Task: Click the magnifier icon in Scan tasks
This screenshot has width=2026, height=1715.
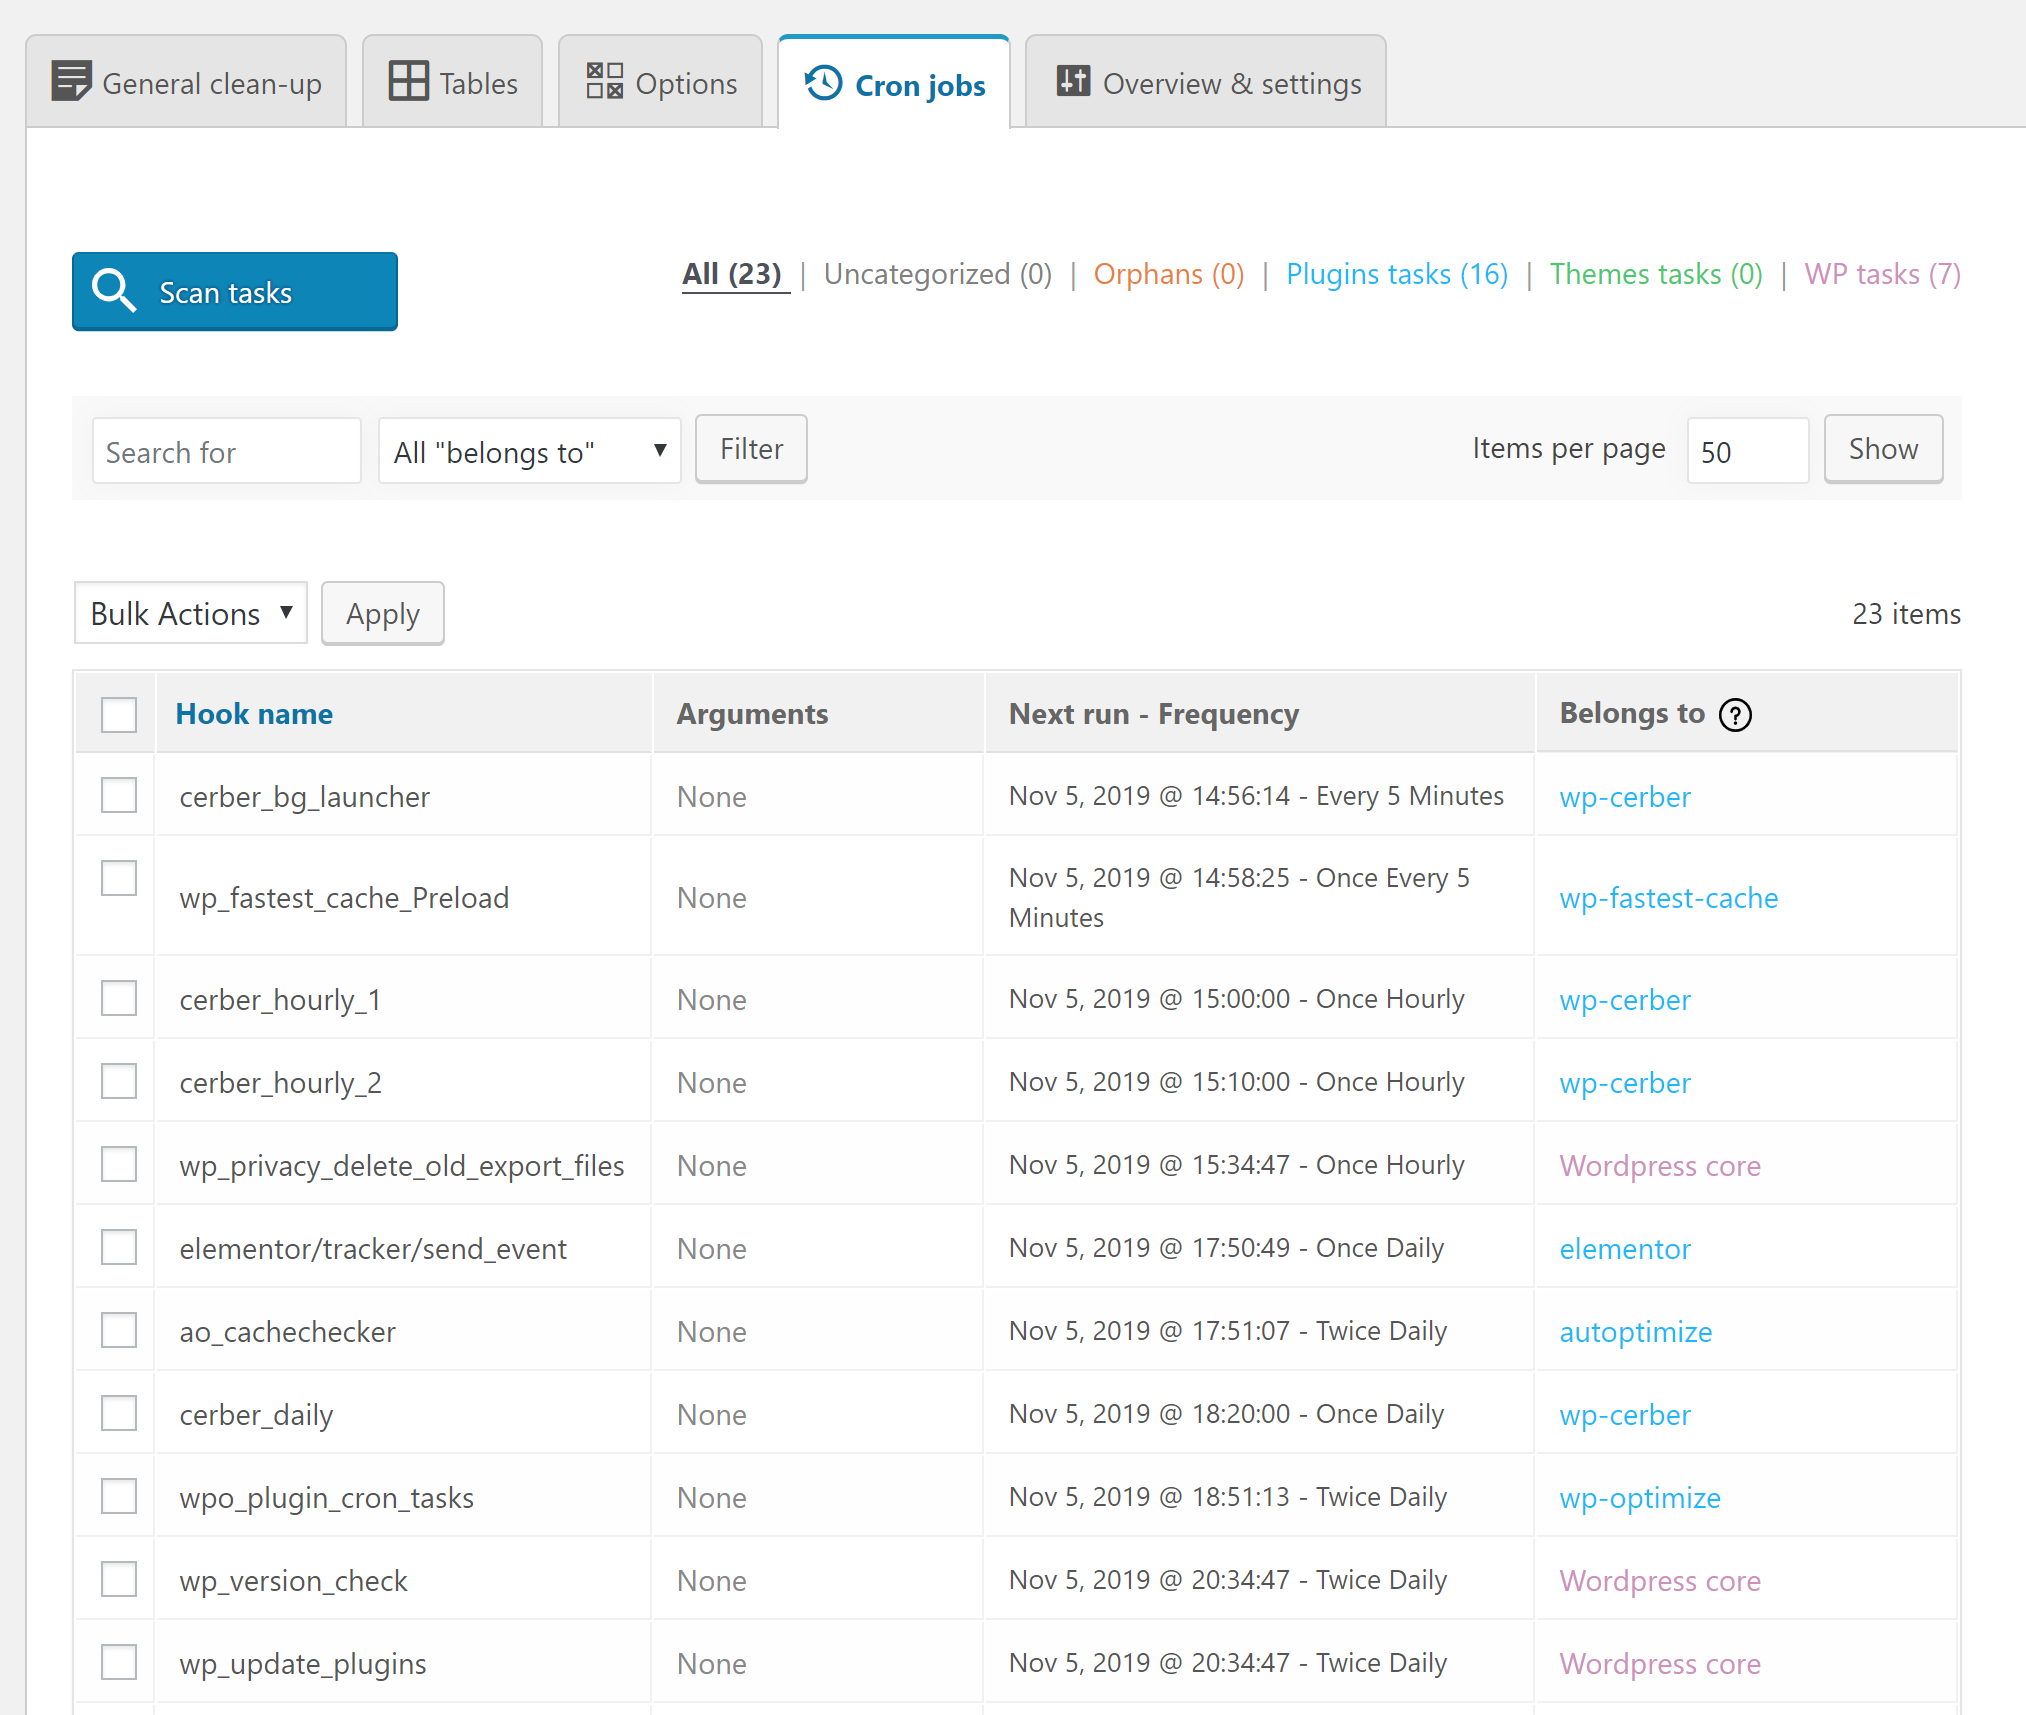Action: point(113,291)
